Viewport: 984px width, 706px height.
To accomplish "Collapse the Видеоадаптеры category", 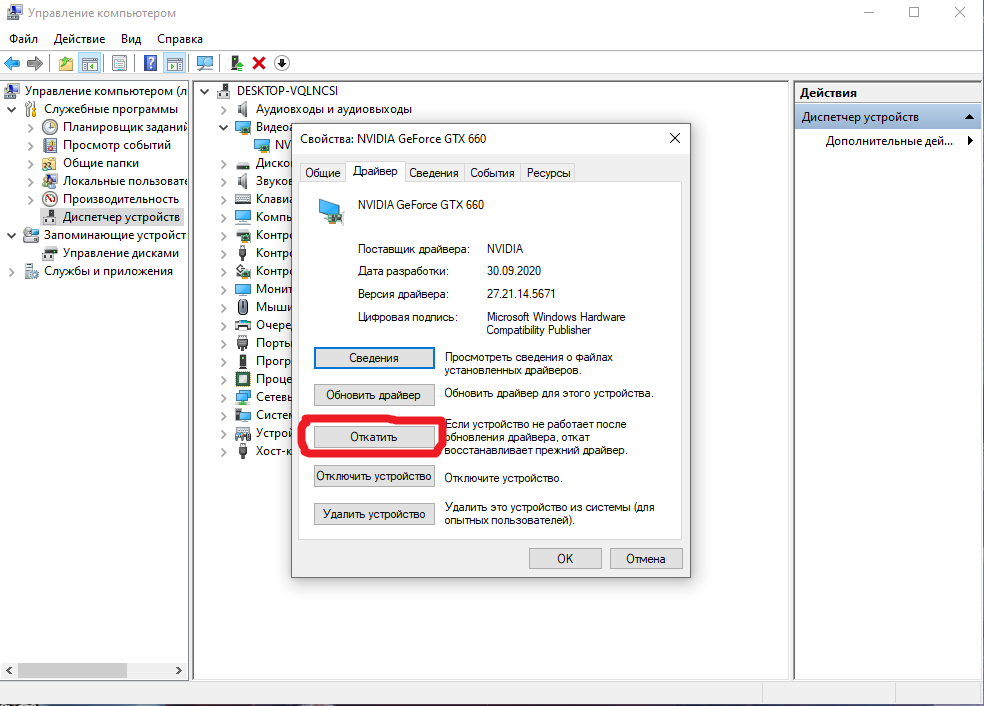I will point(223,127).
